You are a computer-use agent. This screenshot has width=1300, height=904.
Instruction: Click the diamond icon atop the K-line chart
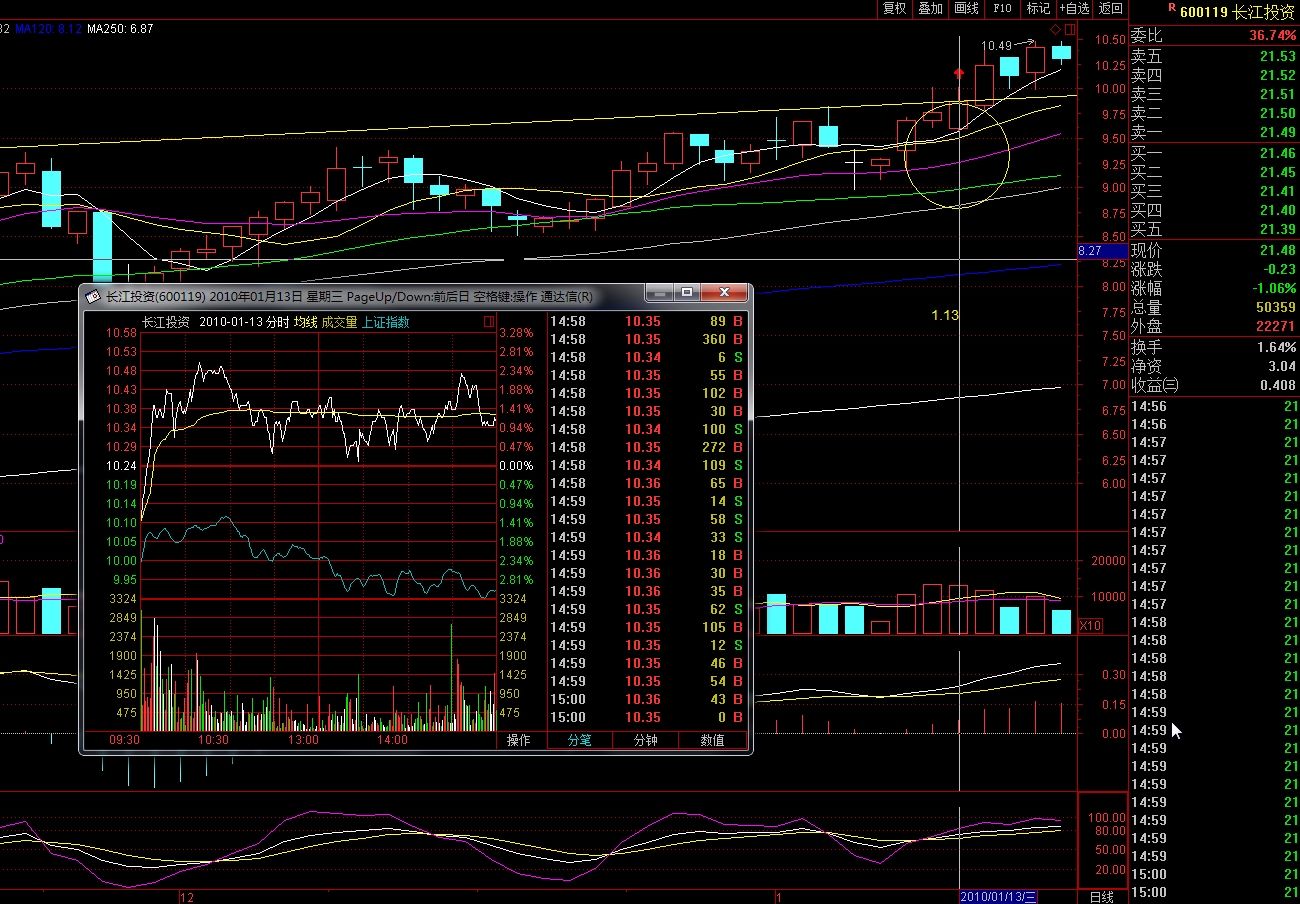1055,30
